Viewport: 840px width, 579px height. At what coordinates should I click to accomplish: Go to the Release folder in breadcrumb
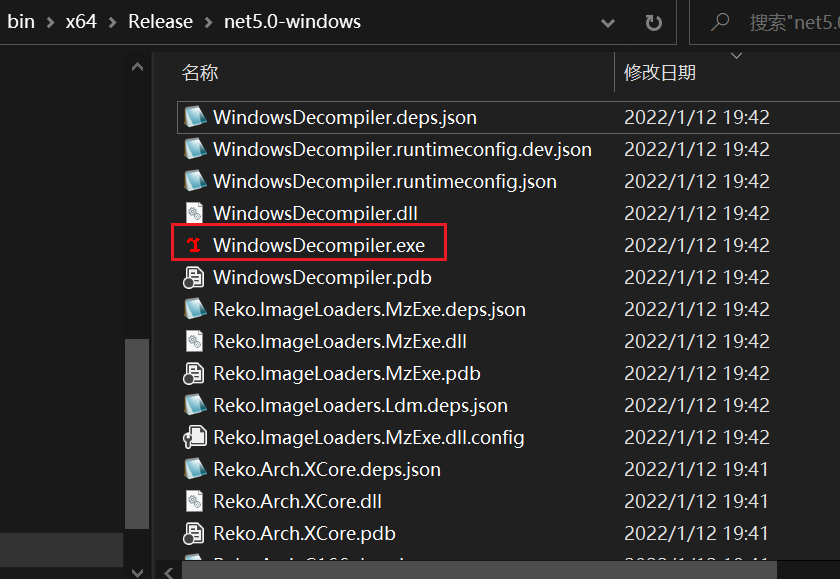[160, 21]
